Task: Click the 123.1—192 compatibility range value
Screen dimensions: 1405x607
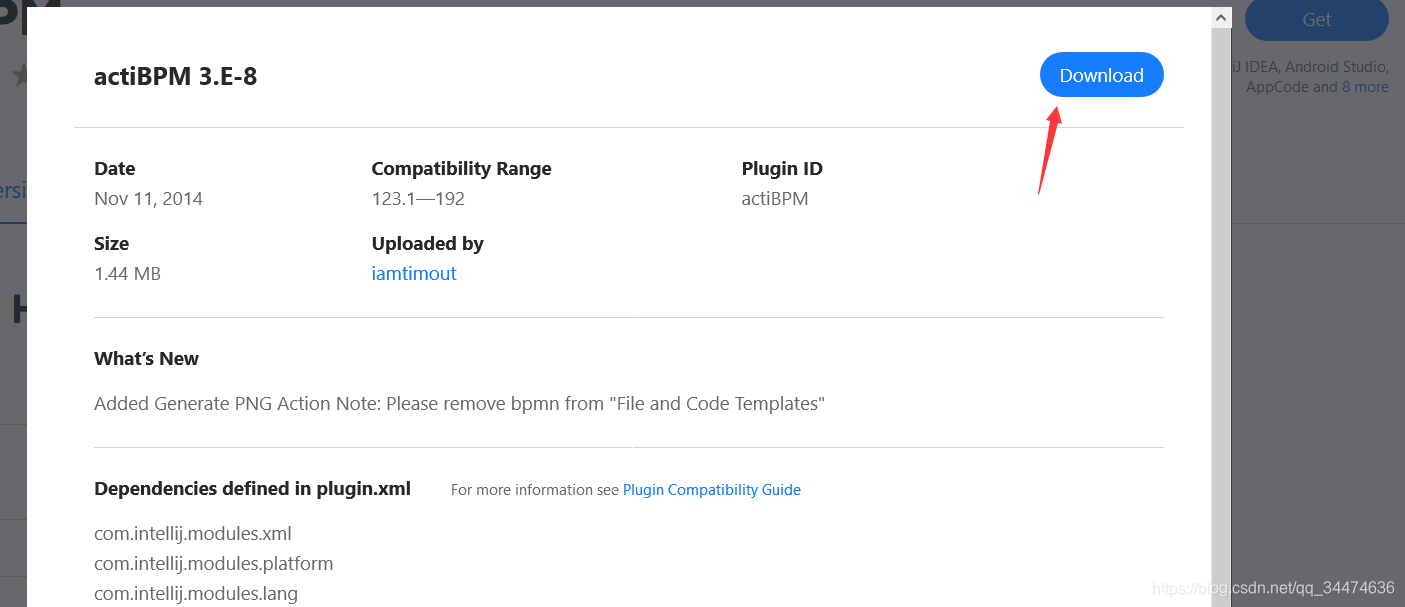Action: tap(418, 198)
